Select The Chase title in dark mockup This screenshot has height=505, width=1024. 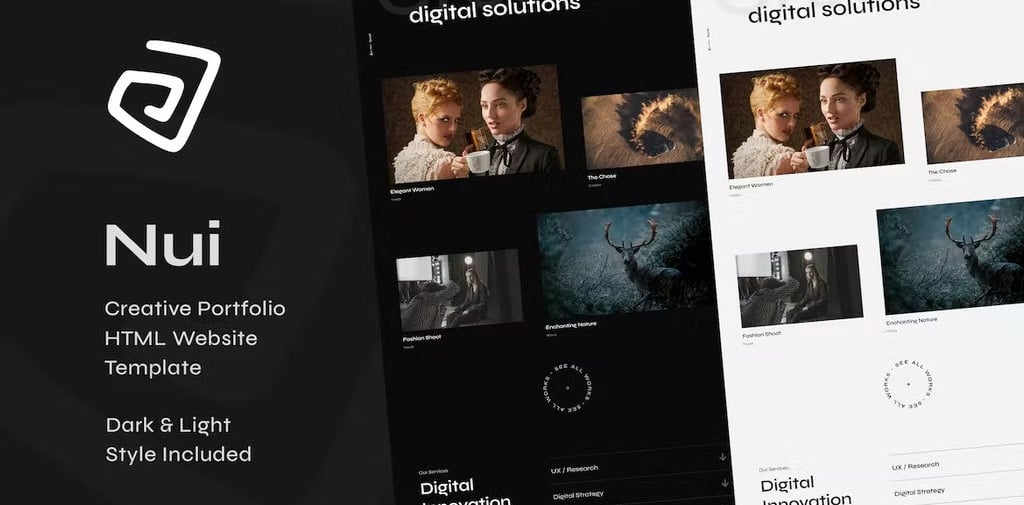click(x=601, y=177)
